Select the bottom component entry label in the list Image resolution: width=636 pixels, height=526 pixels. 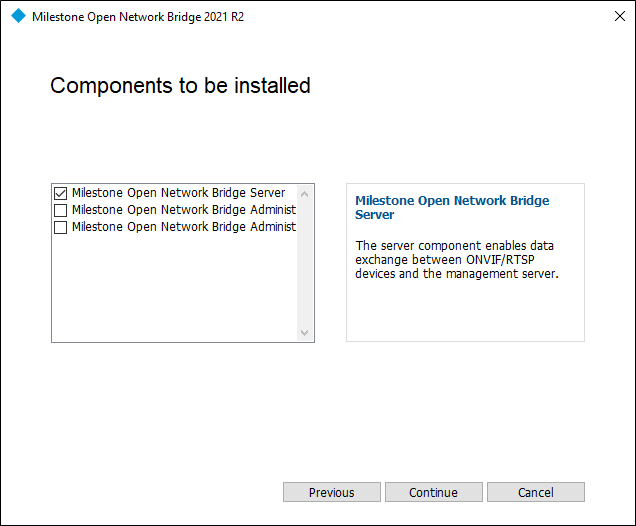183,227
